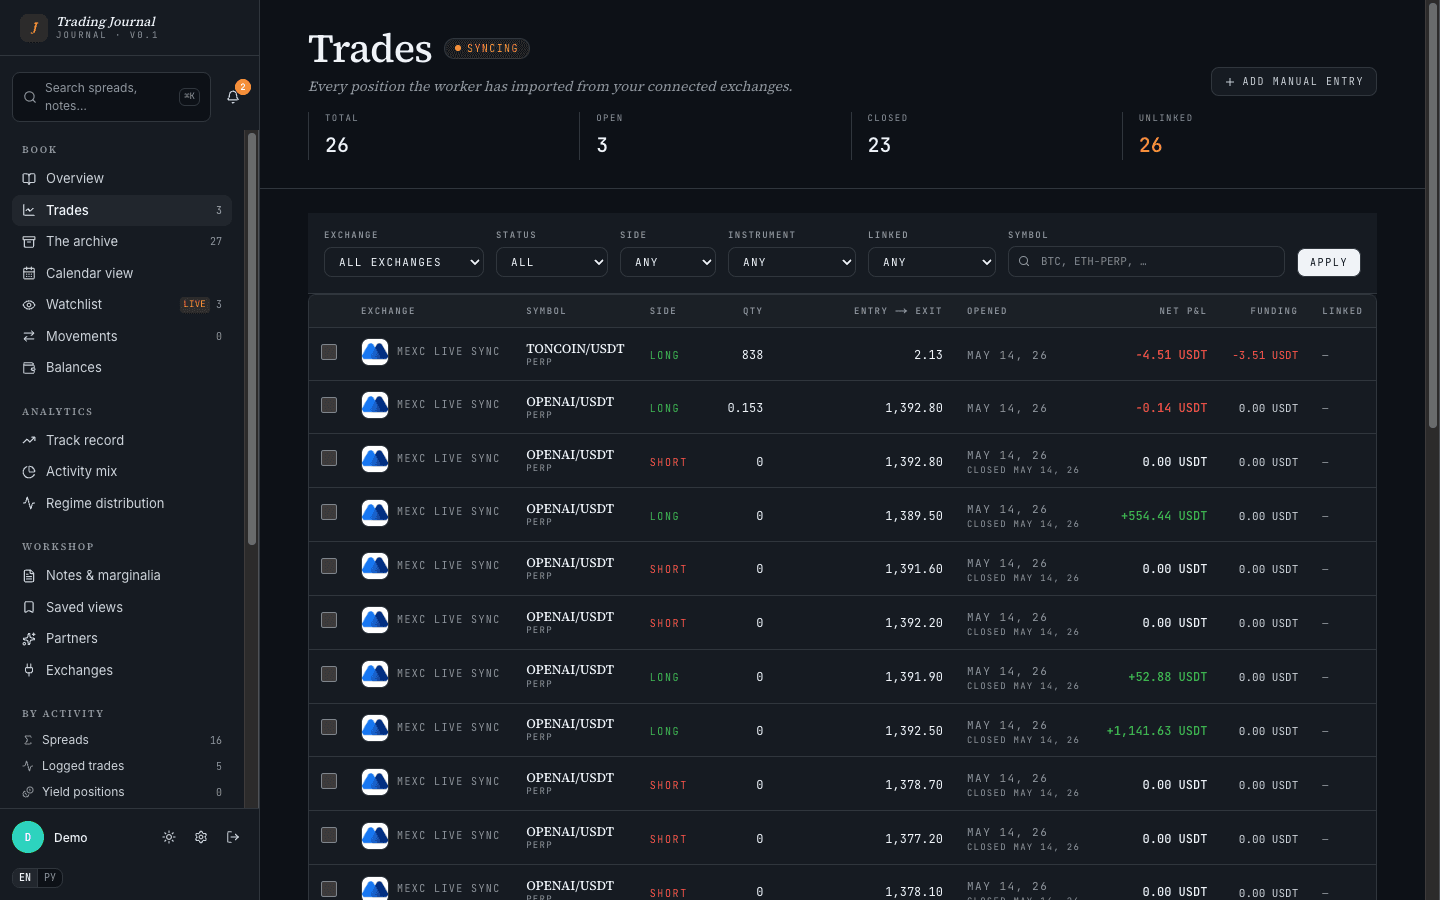The height and width of the screenshot is (900, 1440).
Task: Click the Saved views bookmark icon
Action: tap(29, 607)
